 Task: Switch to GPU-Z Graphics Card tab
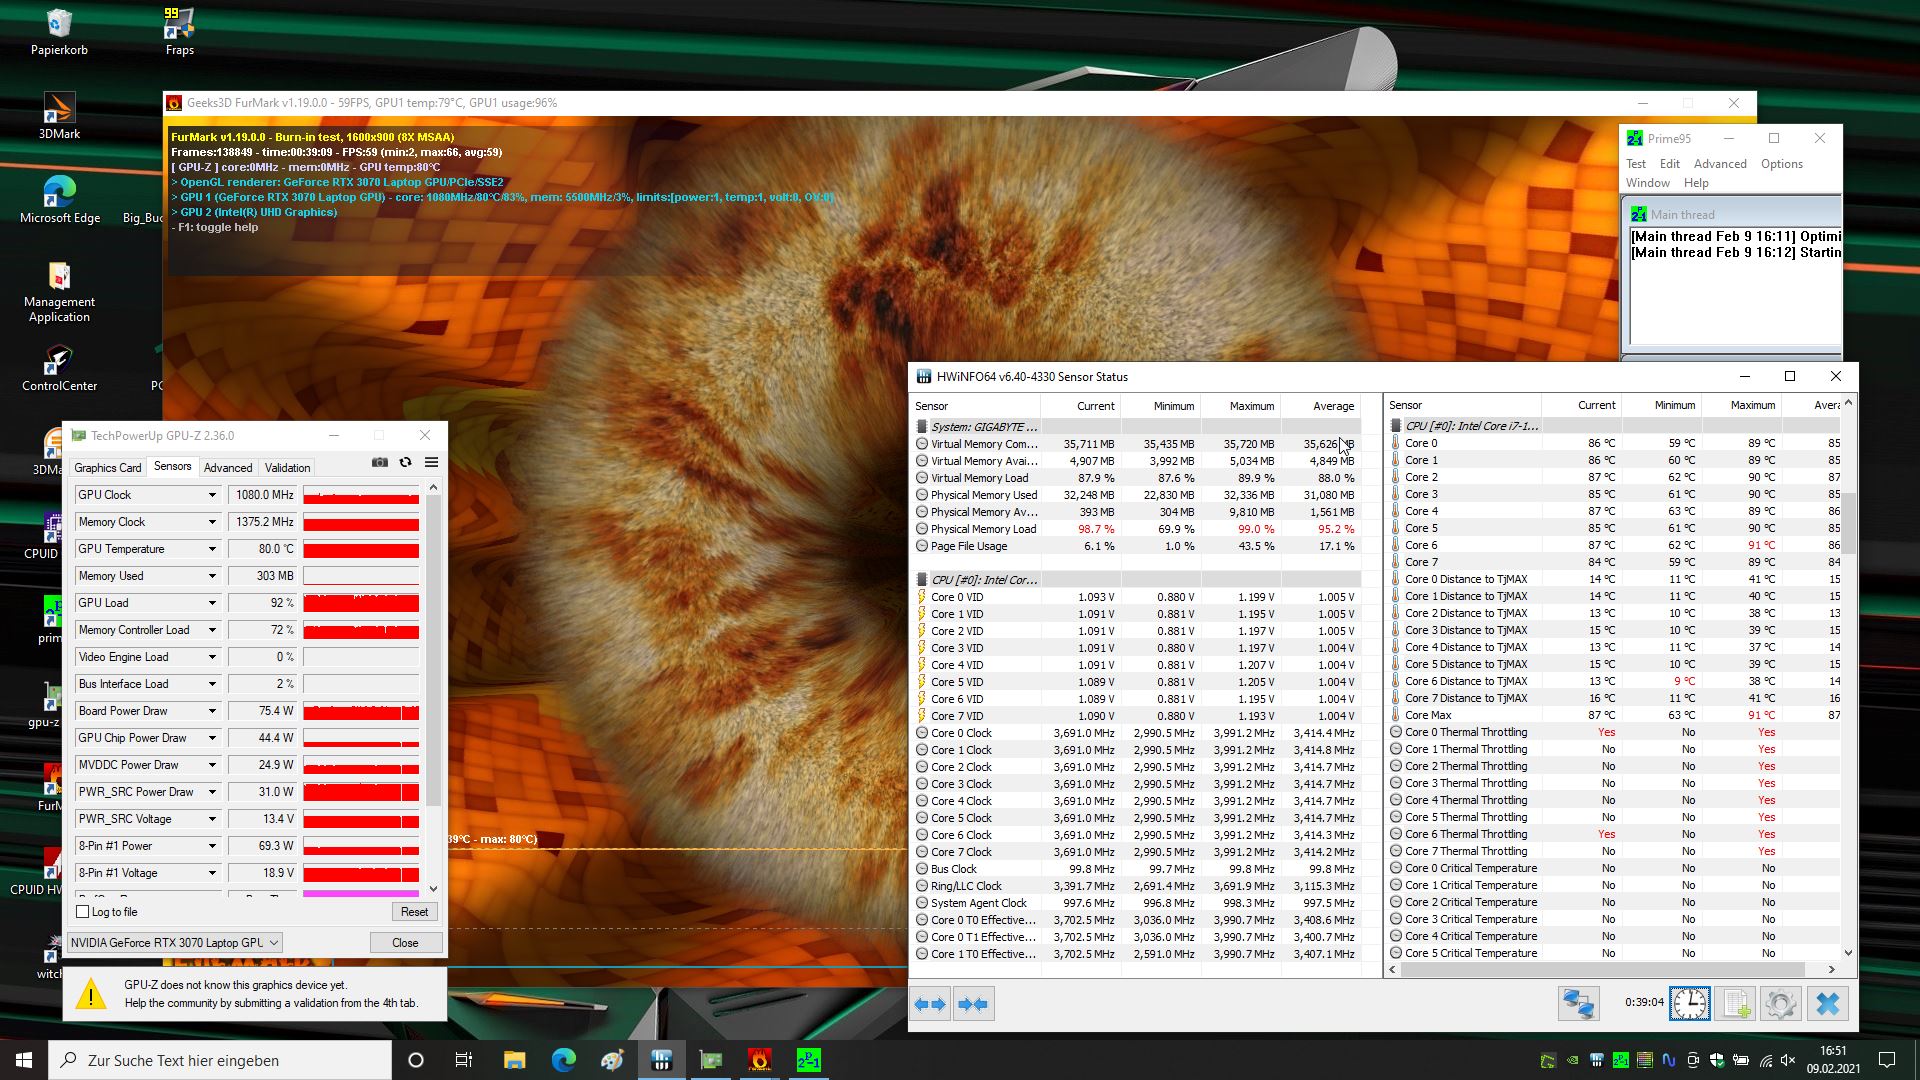108,468
